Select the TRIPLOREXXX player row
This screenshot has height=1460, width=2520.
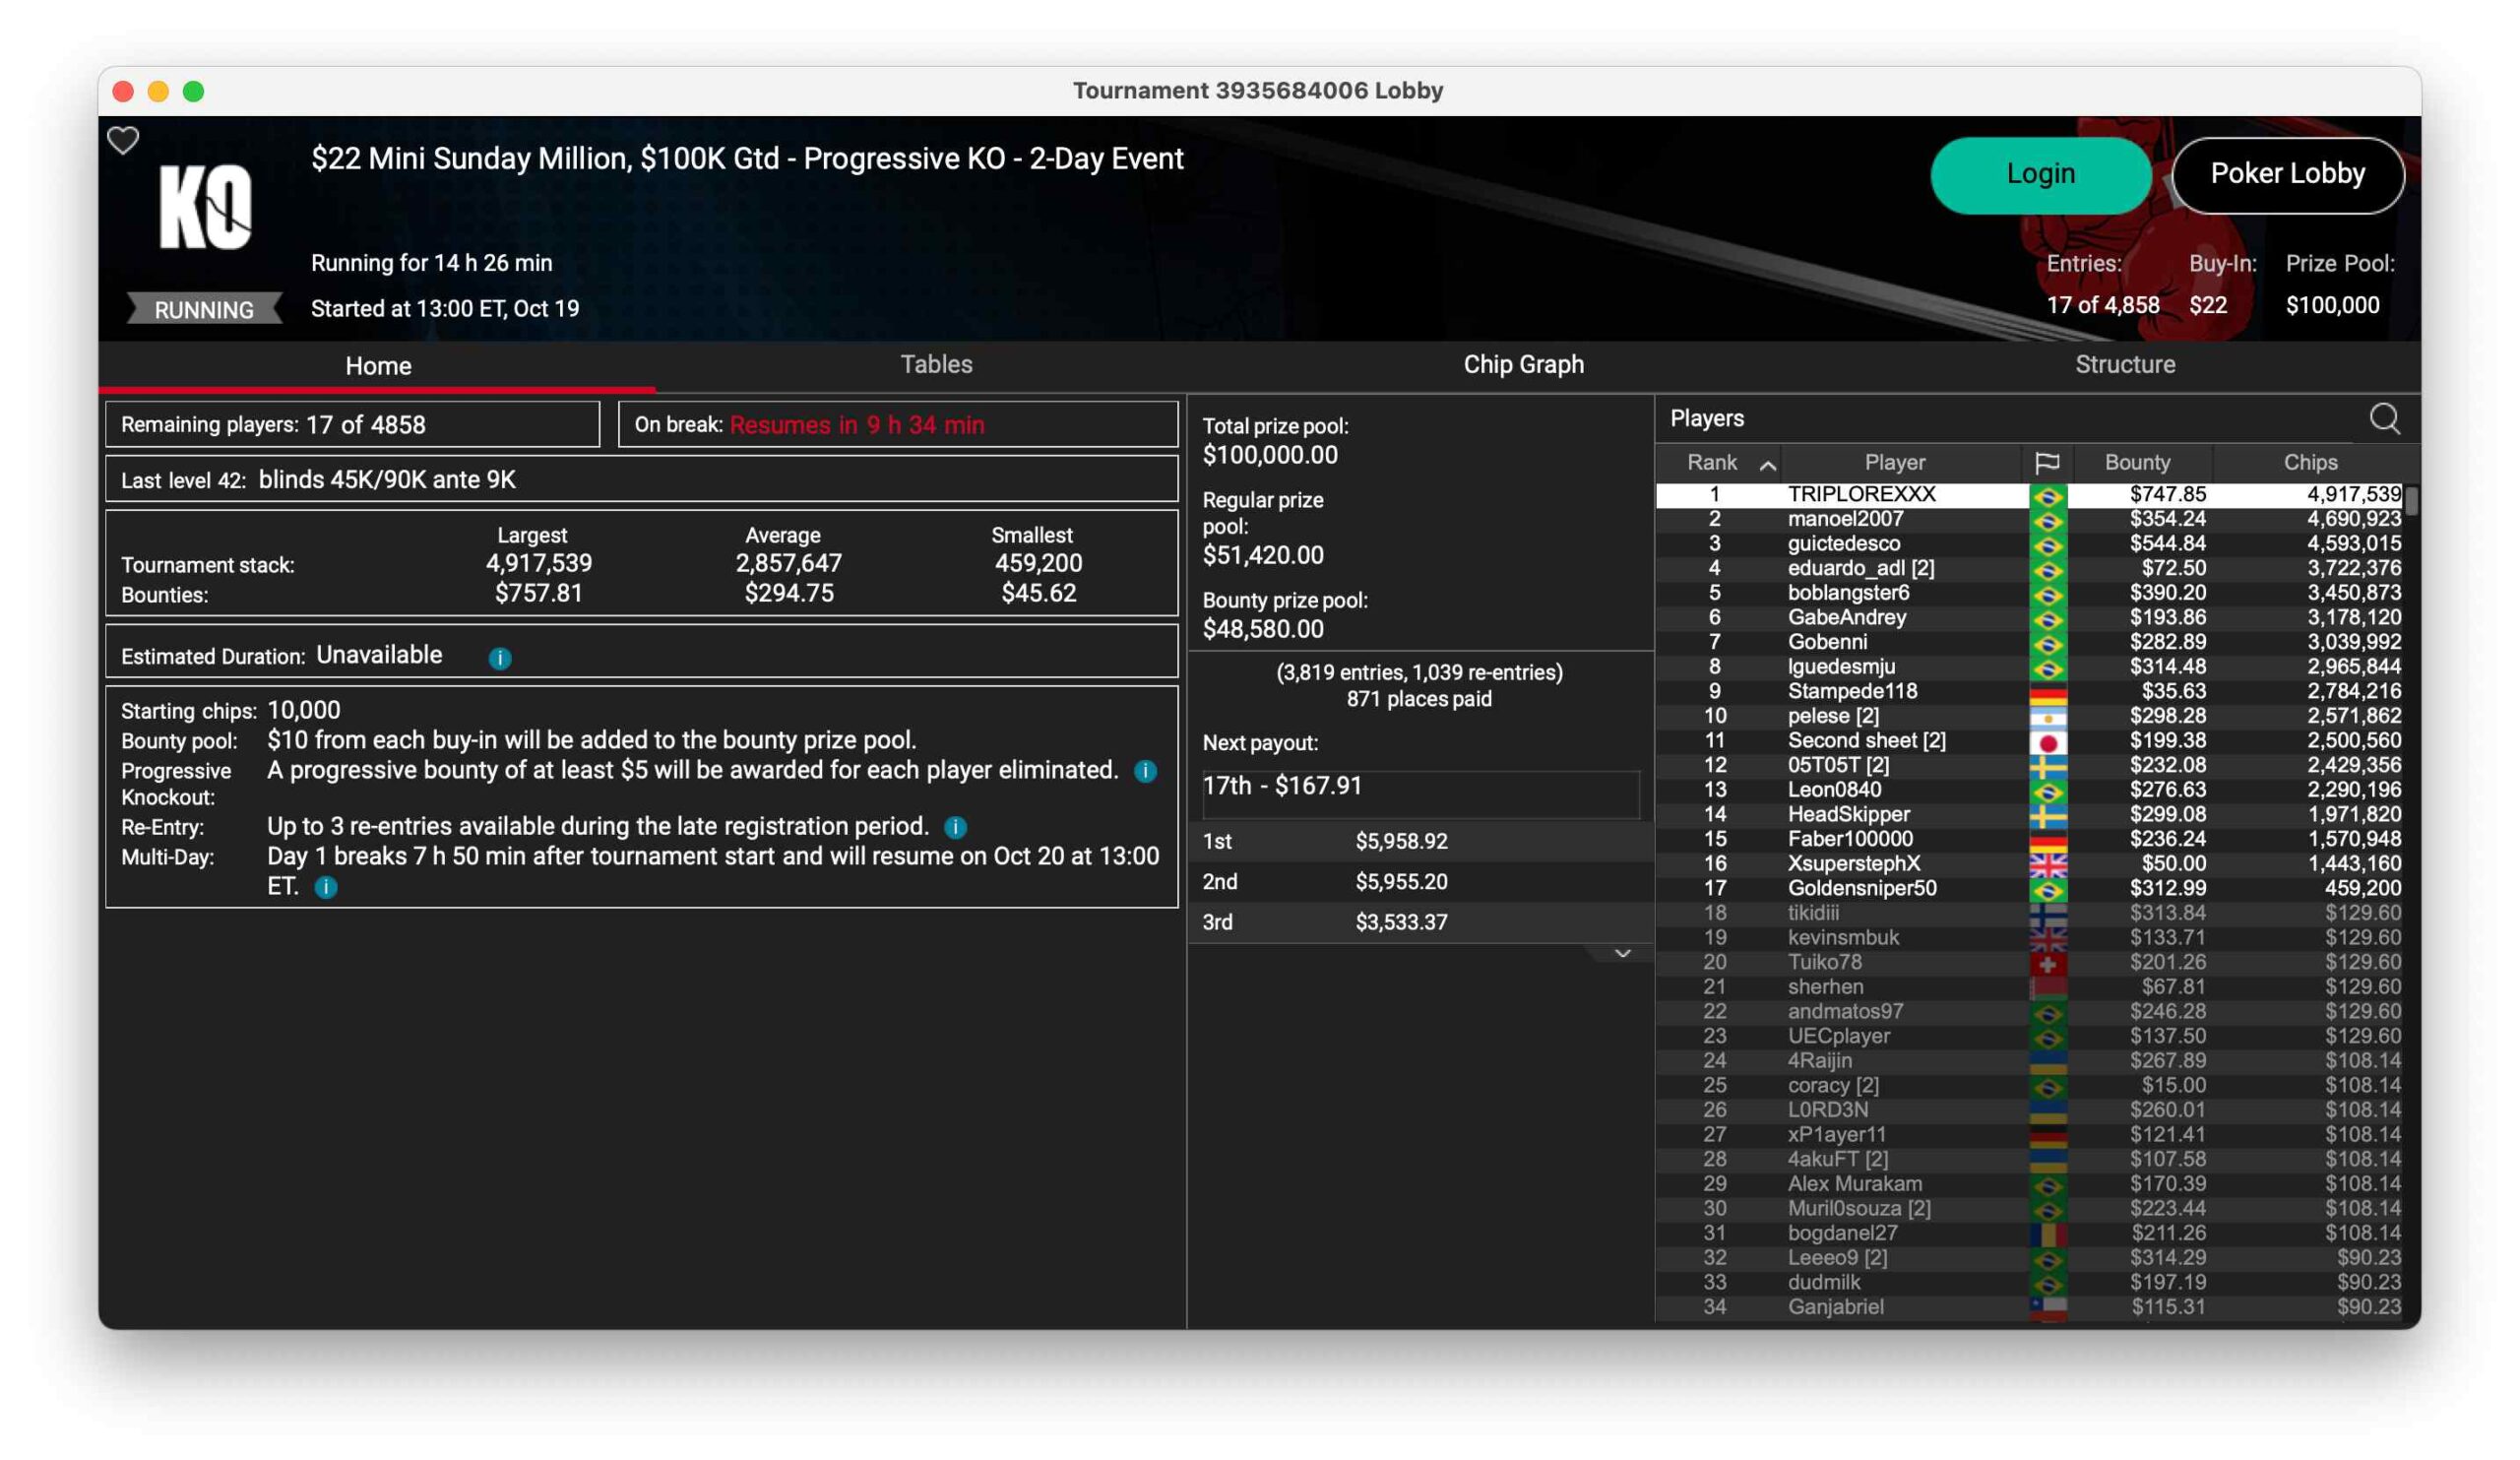coord(1861,494)
